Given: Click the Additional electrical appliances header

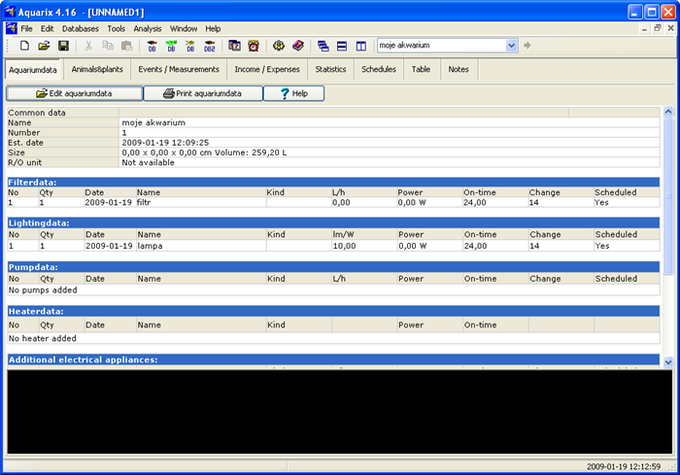Looking at the screenshot, I should (x=333, y=360).
